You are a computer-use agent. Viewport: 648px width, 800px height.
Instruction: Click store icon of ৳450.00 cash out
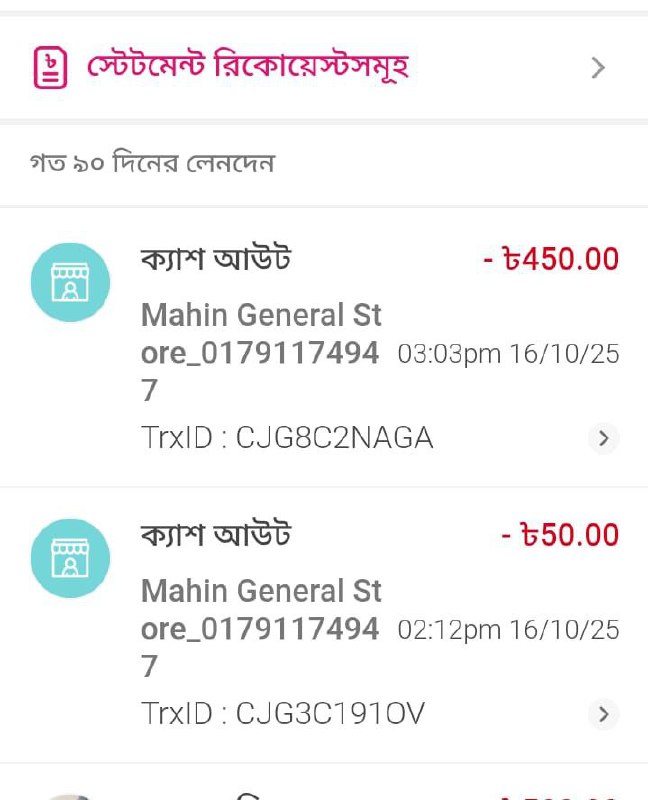click(x=70, y=282)
